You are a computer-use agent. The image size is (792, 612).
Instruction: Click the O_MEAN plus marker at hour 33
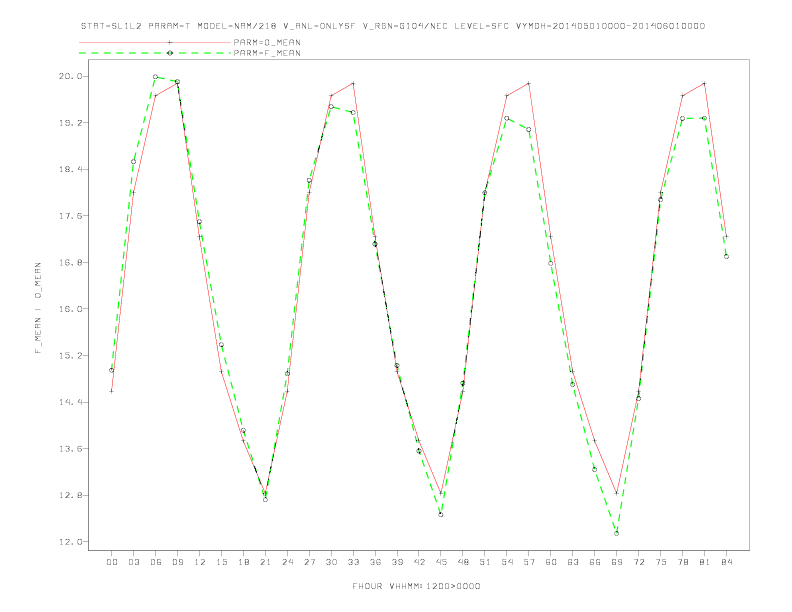353,83
